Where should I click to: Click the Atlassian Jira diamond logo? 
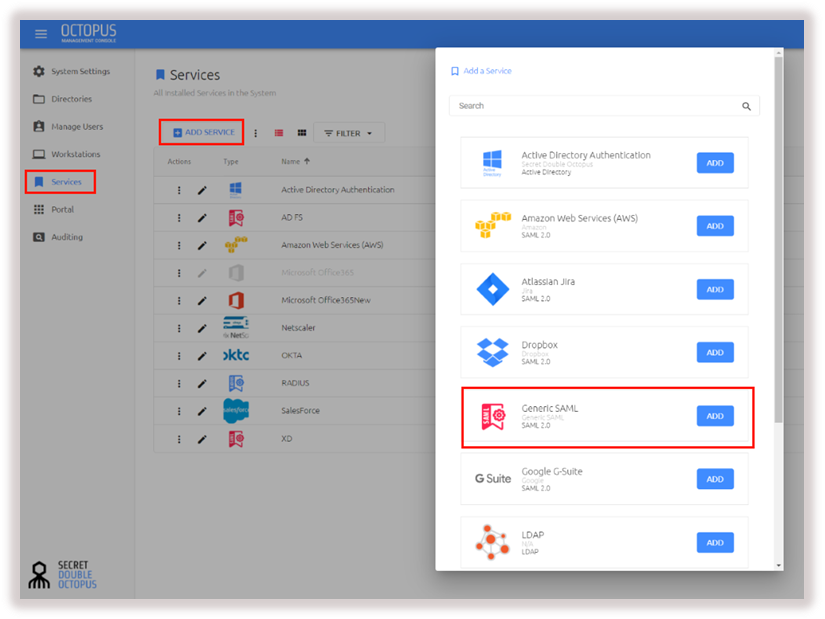(492, 289)
